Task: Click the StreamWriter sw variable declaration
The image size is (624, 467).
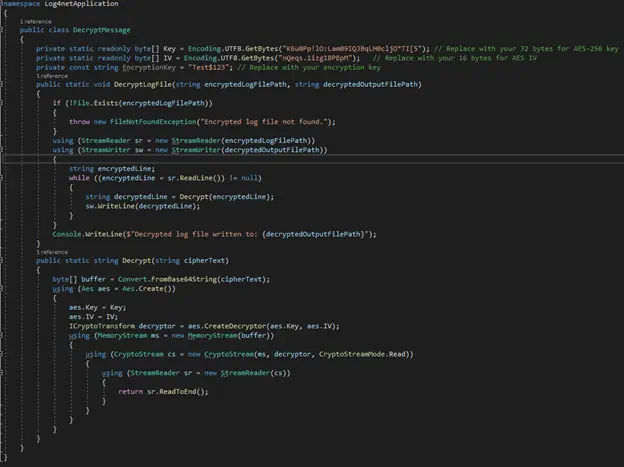Action: (x=112, y=150)
